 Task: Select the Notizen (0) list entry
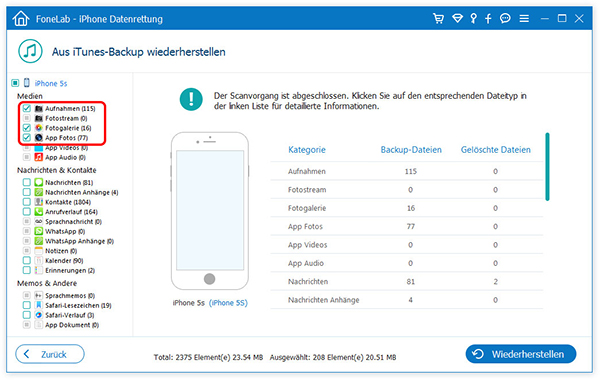tap(61, 251)
